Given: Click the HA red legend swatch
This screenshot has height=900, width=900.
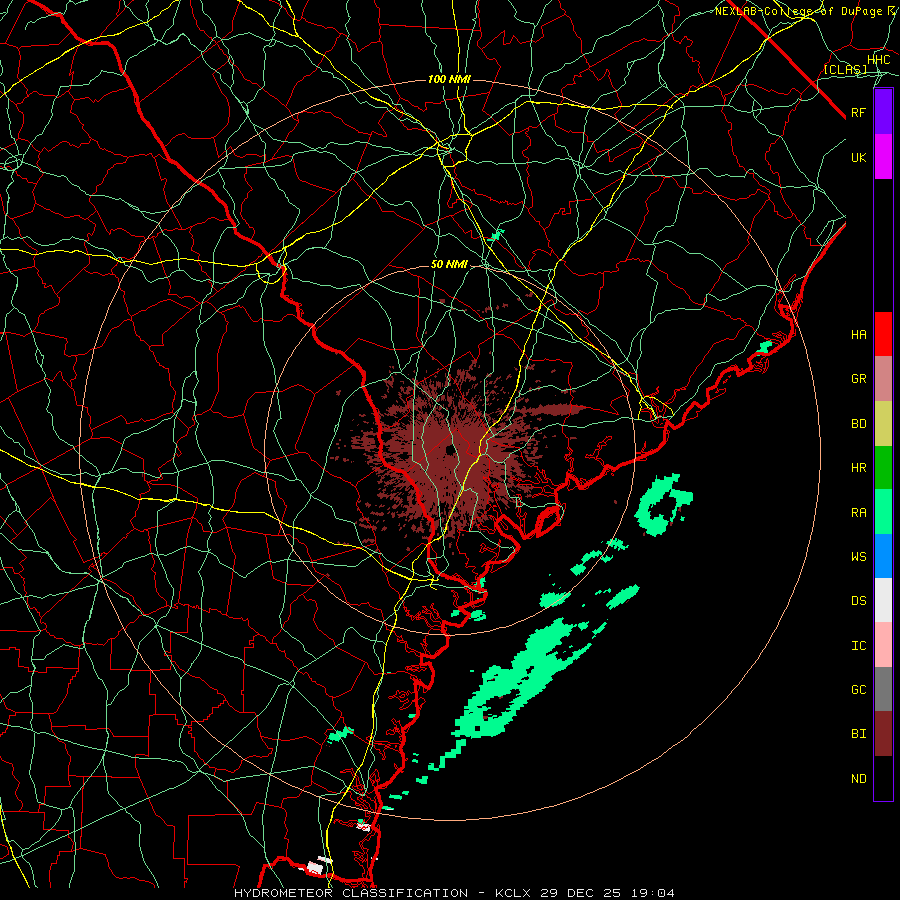Looking at the screenshot, I should click(883, 334).
